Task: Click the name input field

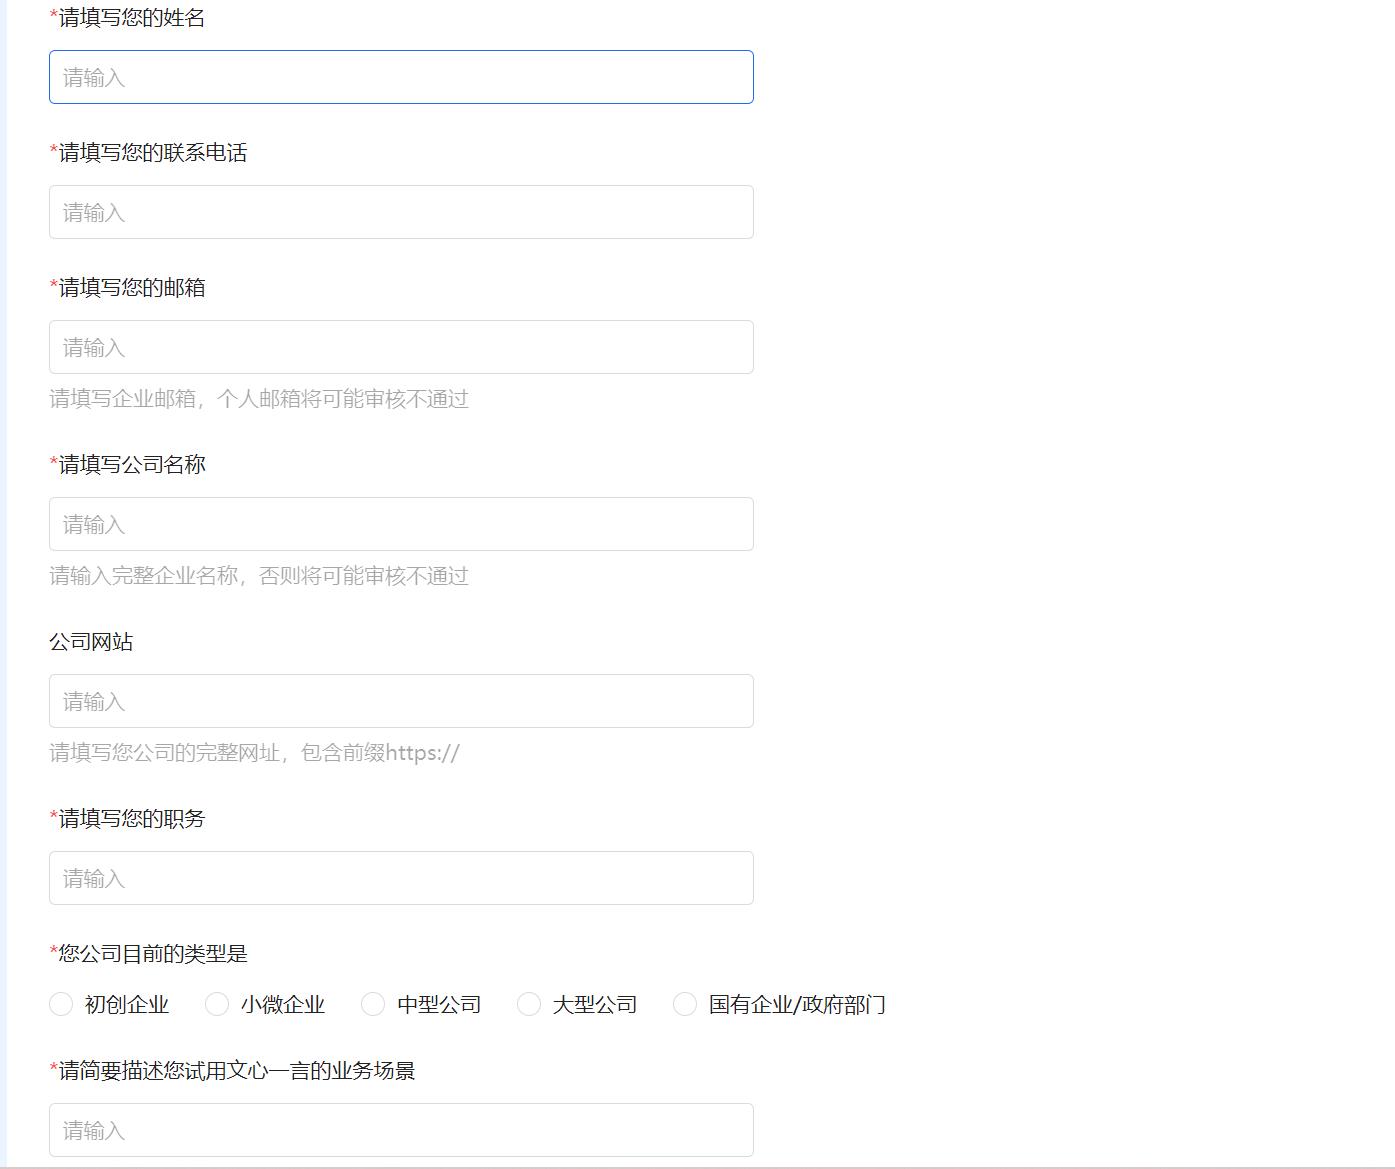Action: (x=400, y=77)
